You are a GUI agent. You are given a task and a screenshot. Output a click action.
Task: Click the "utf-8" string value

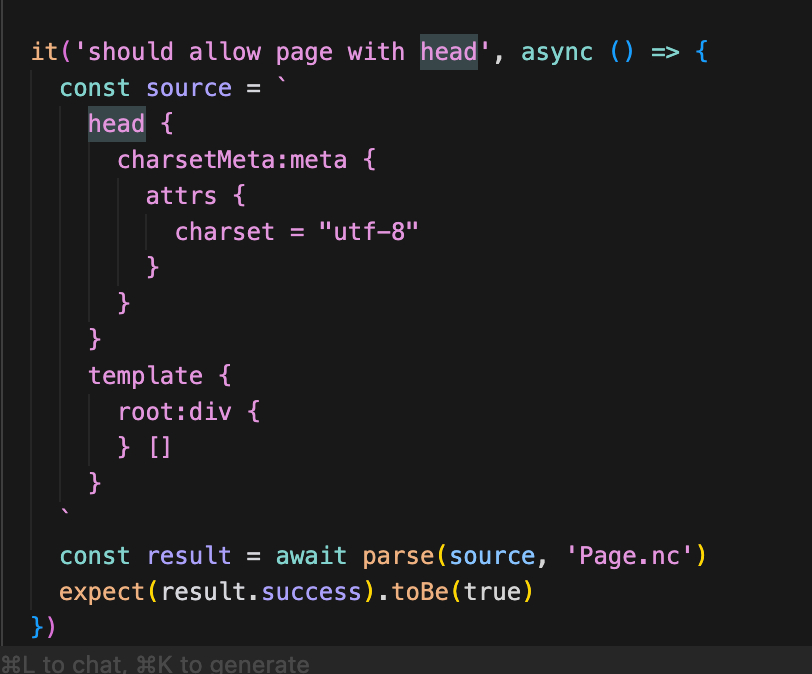pos(368,232)
